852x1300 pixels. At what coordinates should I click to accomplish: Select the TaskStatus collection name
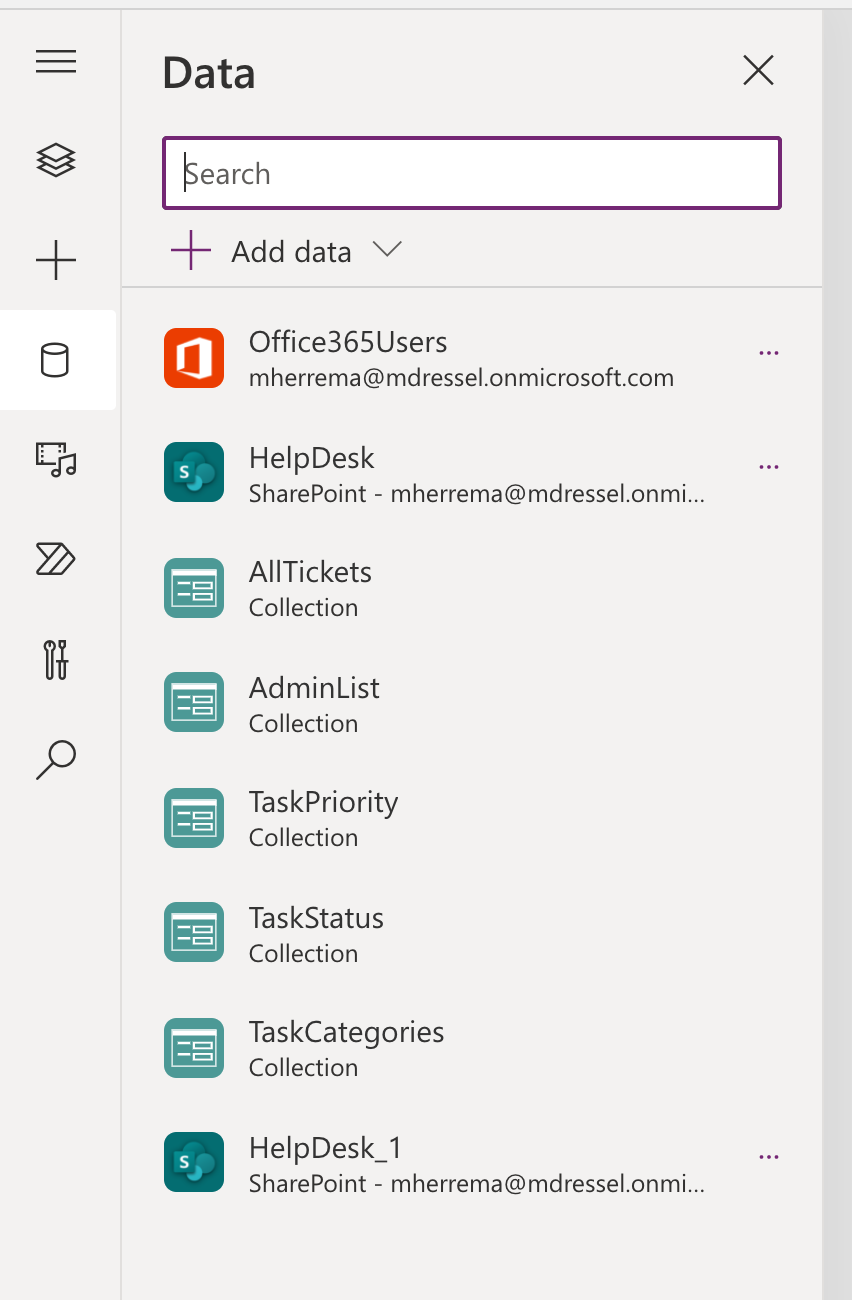[316, 918]
